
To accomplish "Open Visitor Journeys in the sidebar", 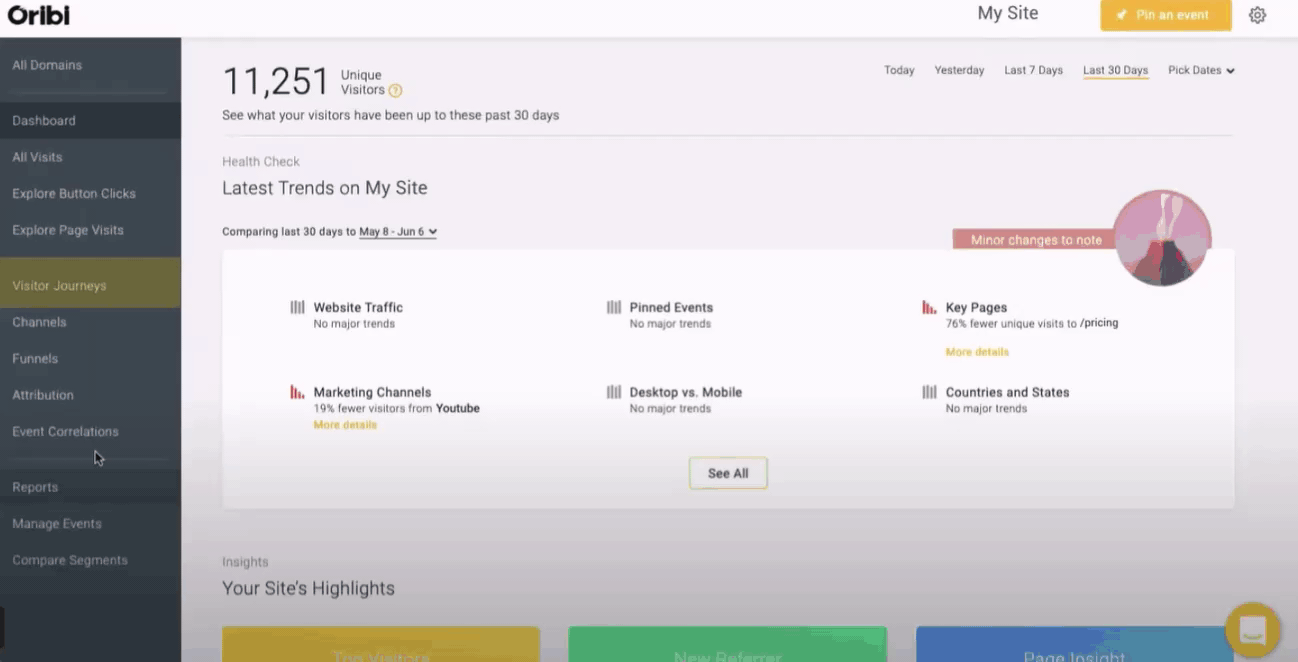I will pyautogui.click(x=90, y=286).
